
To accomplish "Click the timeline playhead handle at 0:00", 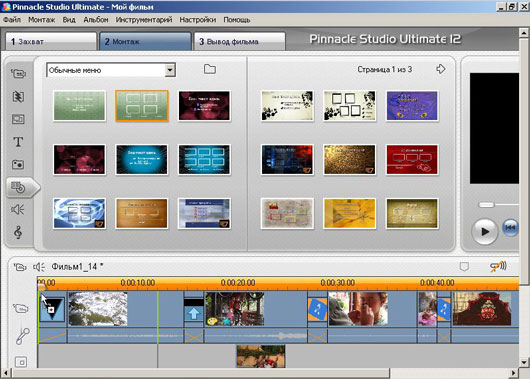I will coord(42,287).
